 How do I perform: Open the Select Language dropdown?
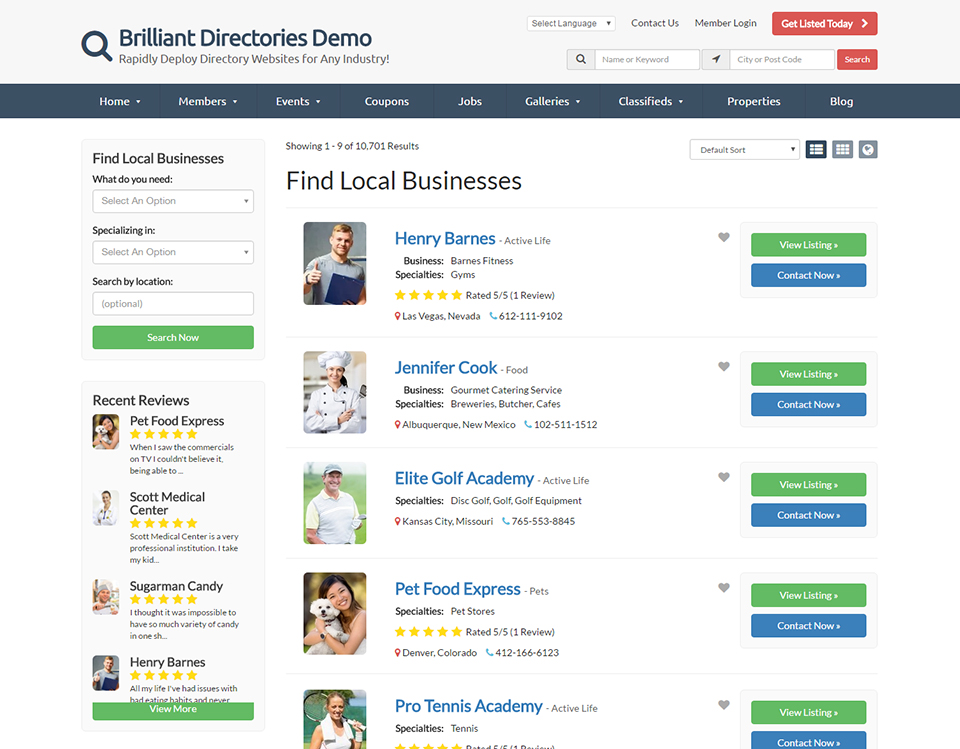571,23
